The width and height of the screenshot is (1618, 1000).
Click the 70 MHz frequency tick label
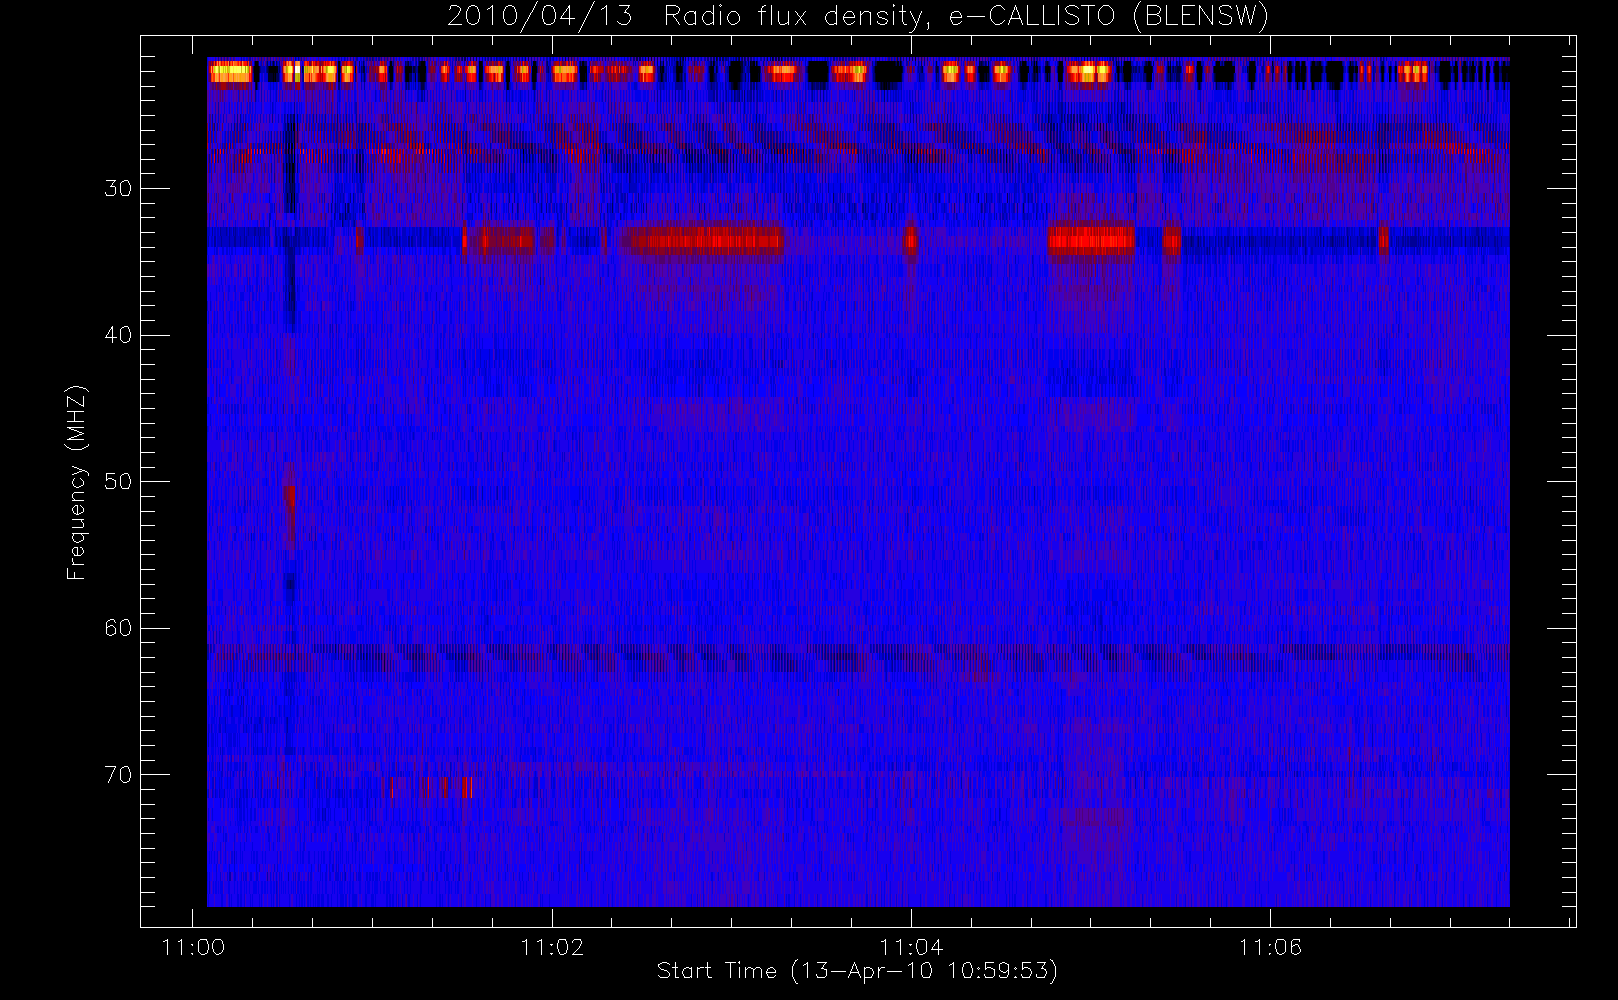tap(118, 775)
